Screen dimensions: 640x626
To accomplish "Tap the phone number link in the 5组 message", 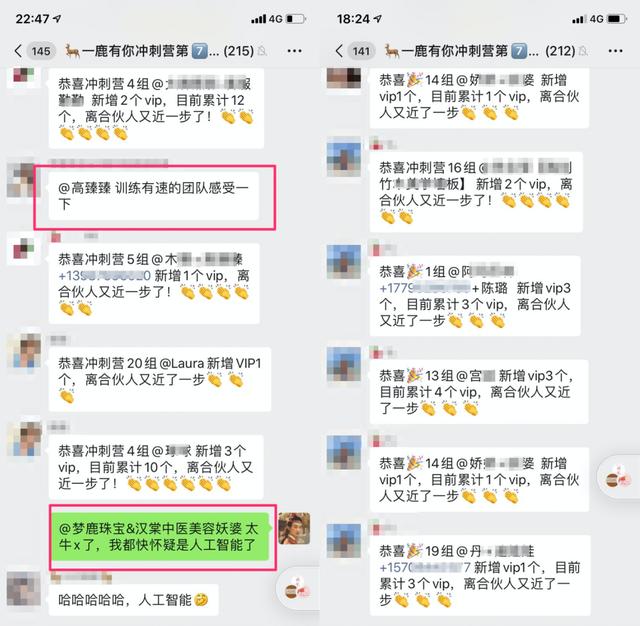I will tap(104, 275).
